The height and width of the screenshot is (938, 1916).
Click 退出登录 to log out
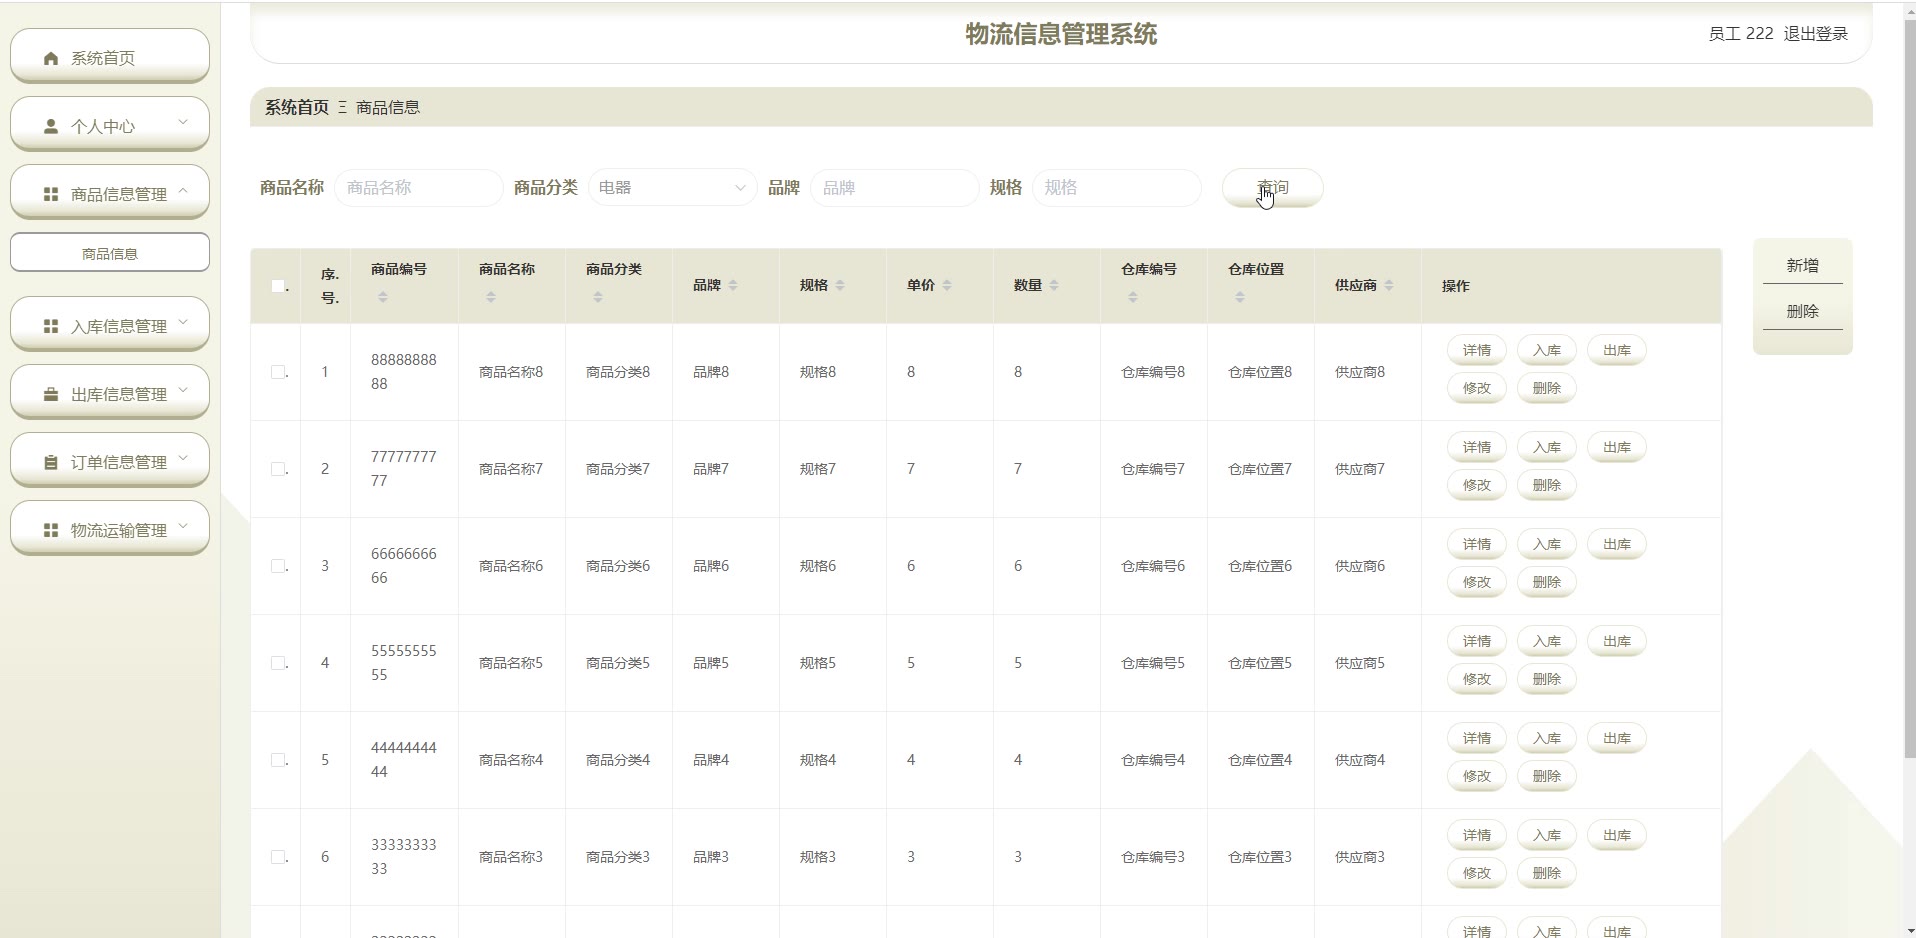pyautogui.click(x=1815, y=34)
